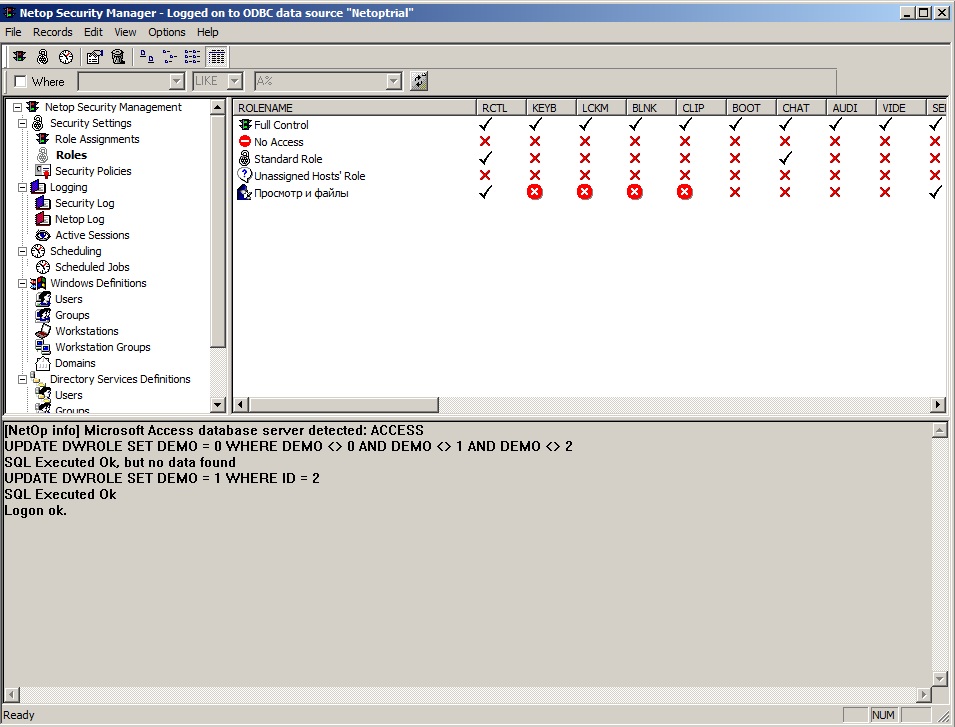Toggle BLNK circled cross for Просмотр и файлы
The height and width of the screenshot is (727, 955).
point(635,192)
